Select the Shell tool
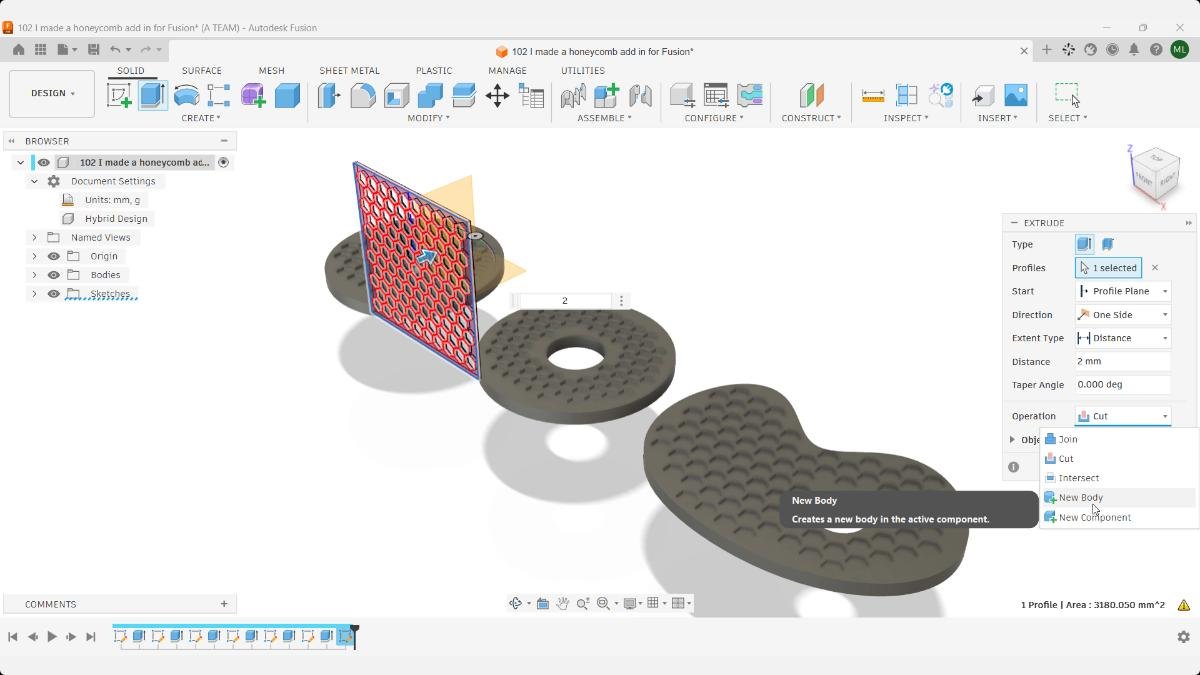Screen dimensions: 1200x675 pos(397,95)
